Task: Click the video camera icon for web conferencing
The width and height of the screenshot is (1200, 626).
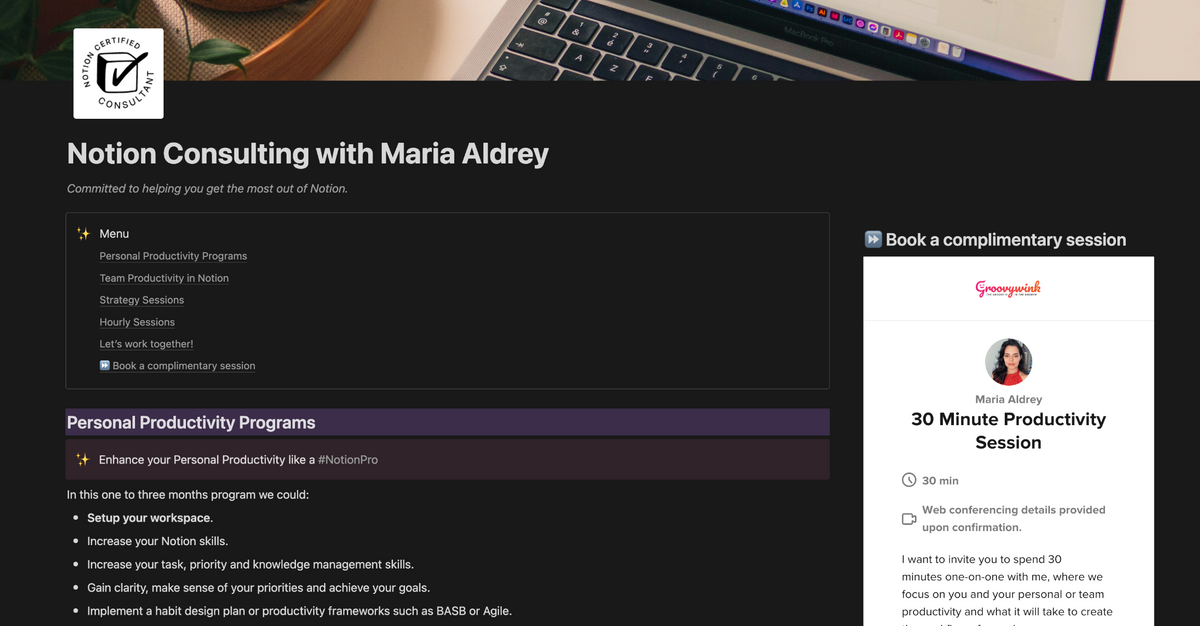Action: [x=909, y=519]
